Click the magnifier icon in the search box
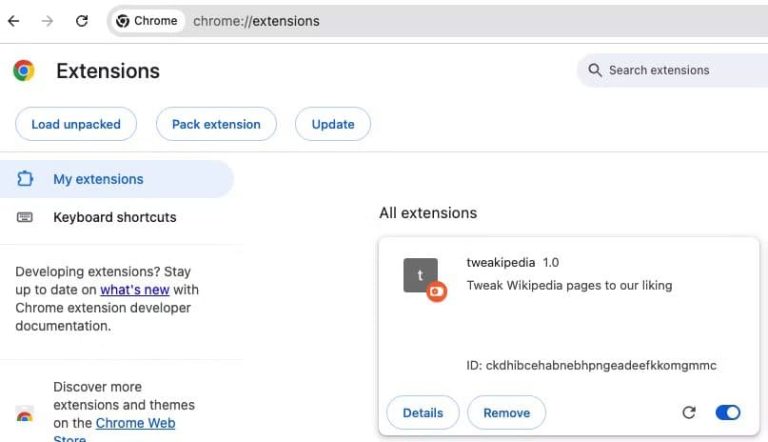Screen dimensions: 768x442 point(595,70)
